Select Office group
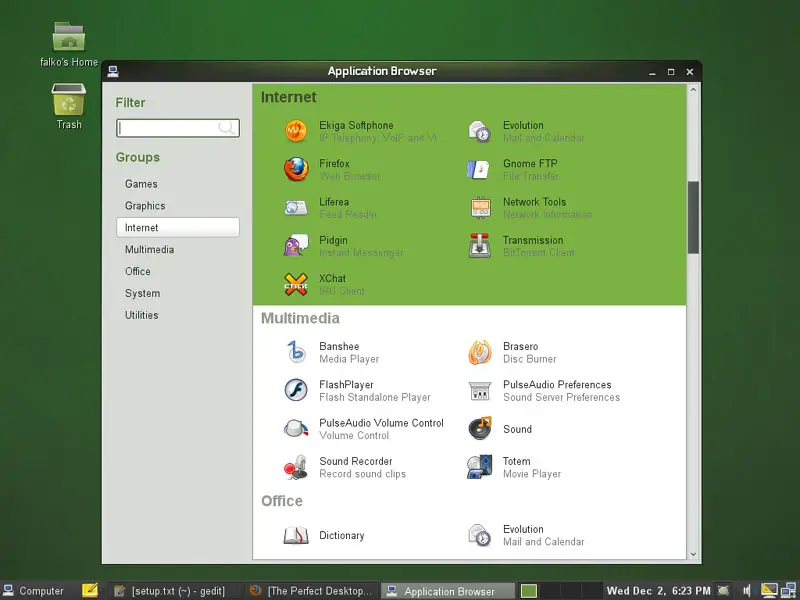800x600 pixels. click(178, 271)
